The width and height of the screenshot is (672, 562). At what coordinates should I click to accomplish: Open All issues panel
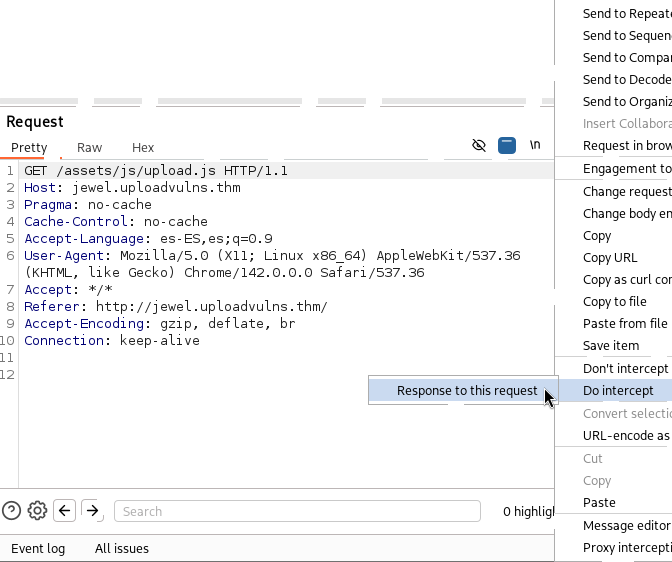[122, 548]
